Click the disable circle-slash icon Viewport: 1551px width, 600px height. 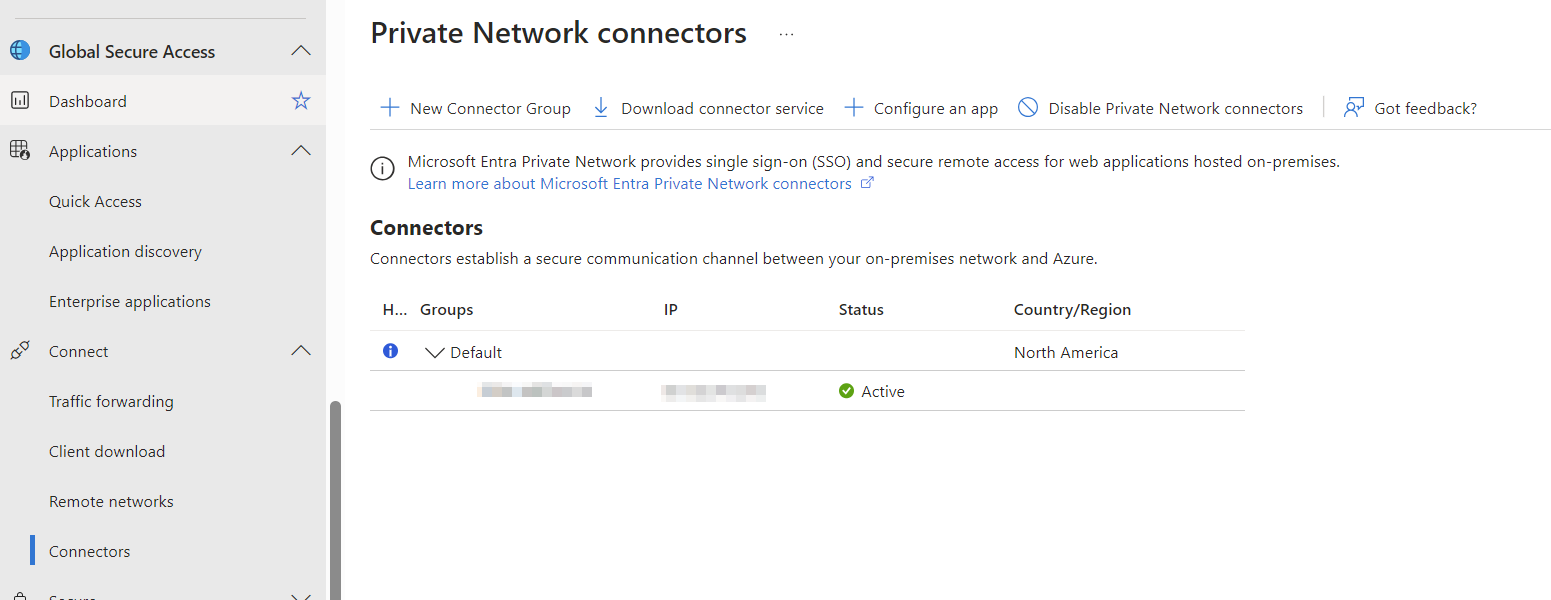pos(1028,108)
